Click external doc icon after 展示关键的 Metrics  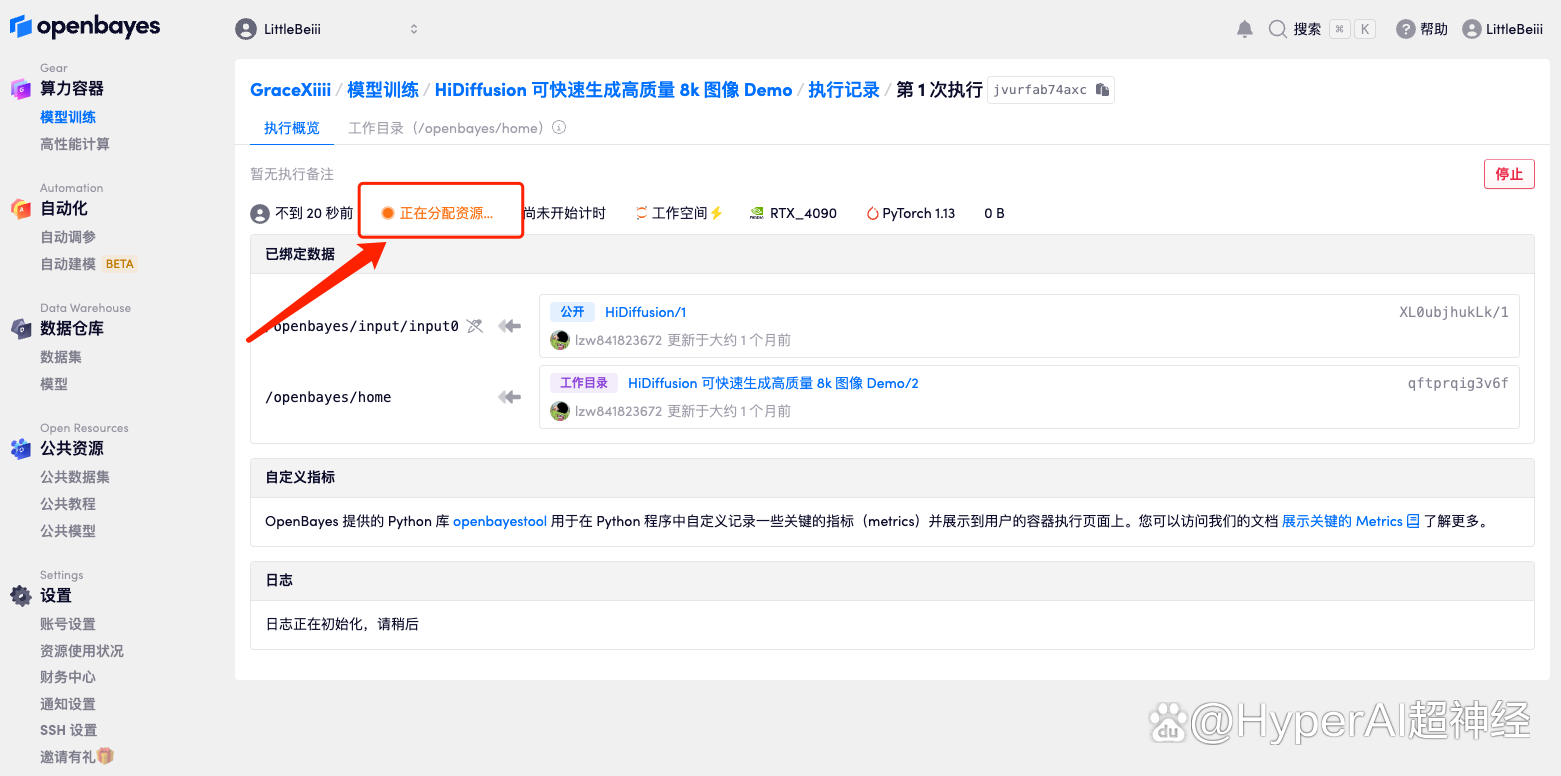click(1413, 521)
